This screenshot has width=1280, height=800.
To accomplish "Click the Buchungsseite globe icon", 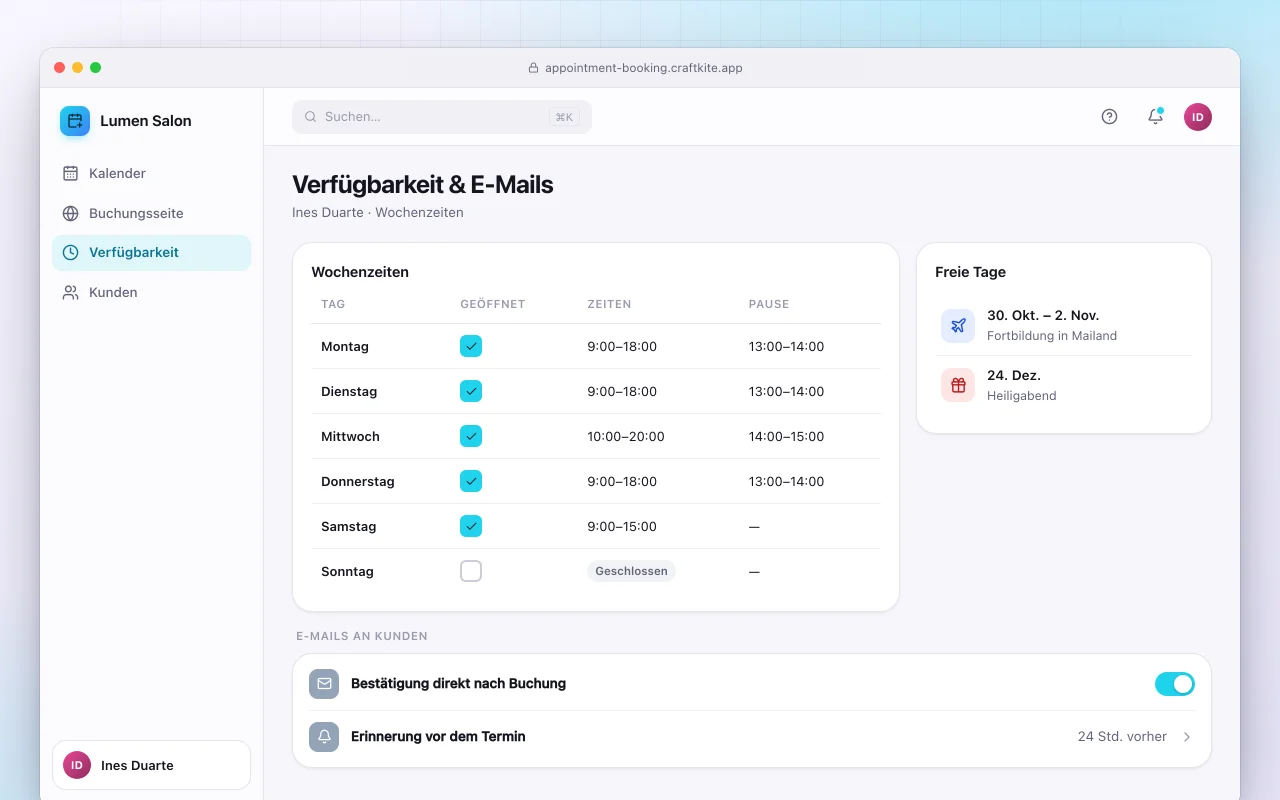I will (70, 213).
